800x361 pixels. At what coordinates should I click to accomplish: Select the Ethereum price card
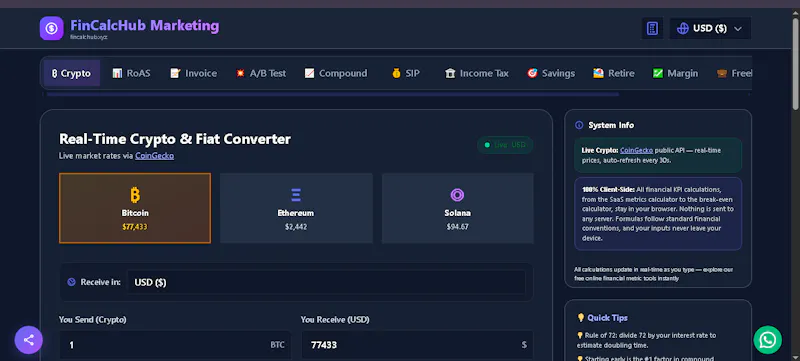[296, 208]
